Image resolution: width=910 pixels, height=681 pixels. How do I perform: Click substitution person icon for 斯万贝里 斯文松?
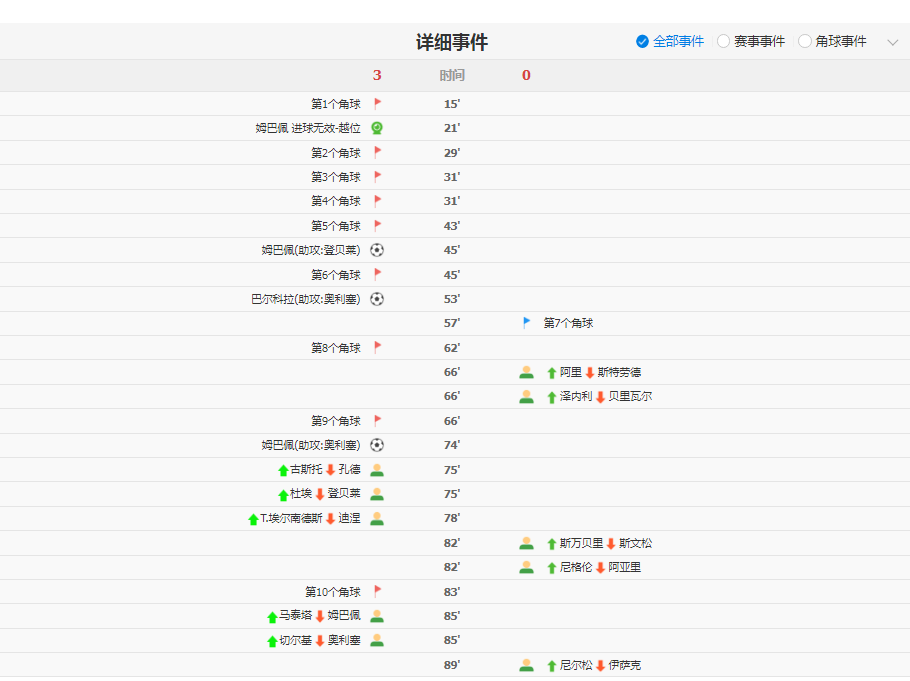[x=526, y=543]
